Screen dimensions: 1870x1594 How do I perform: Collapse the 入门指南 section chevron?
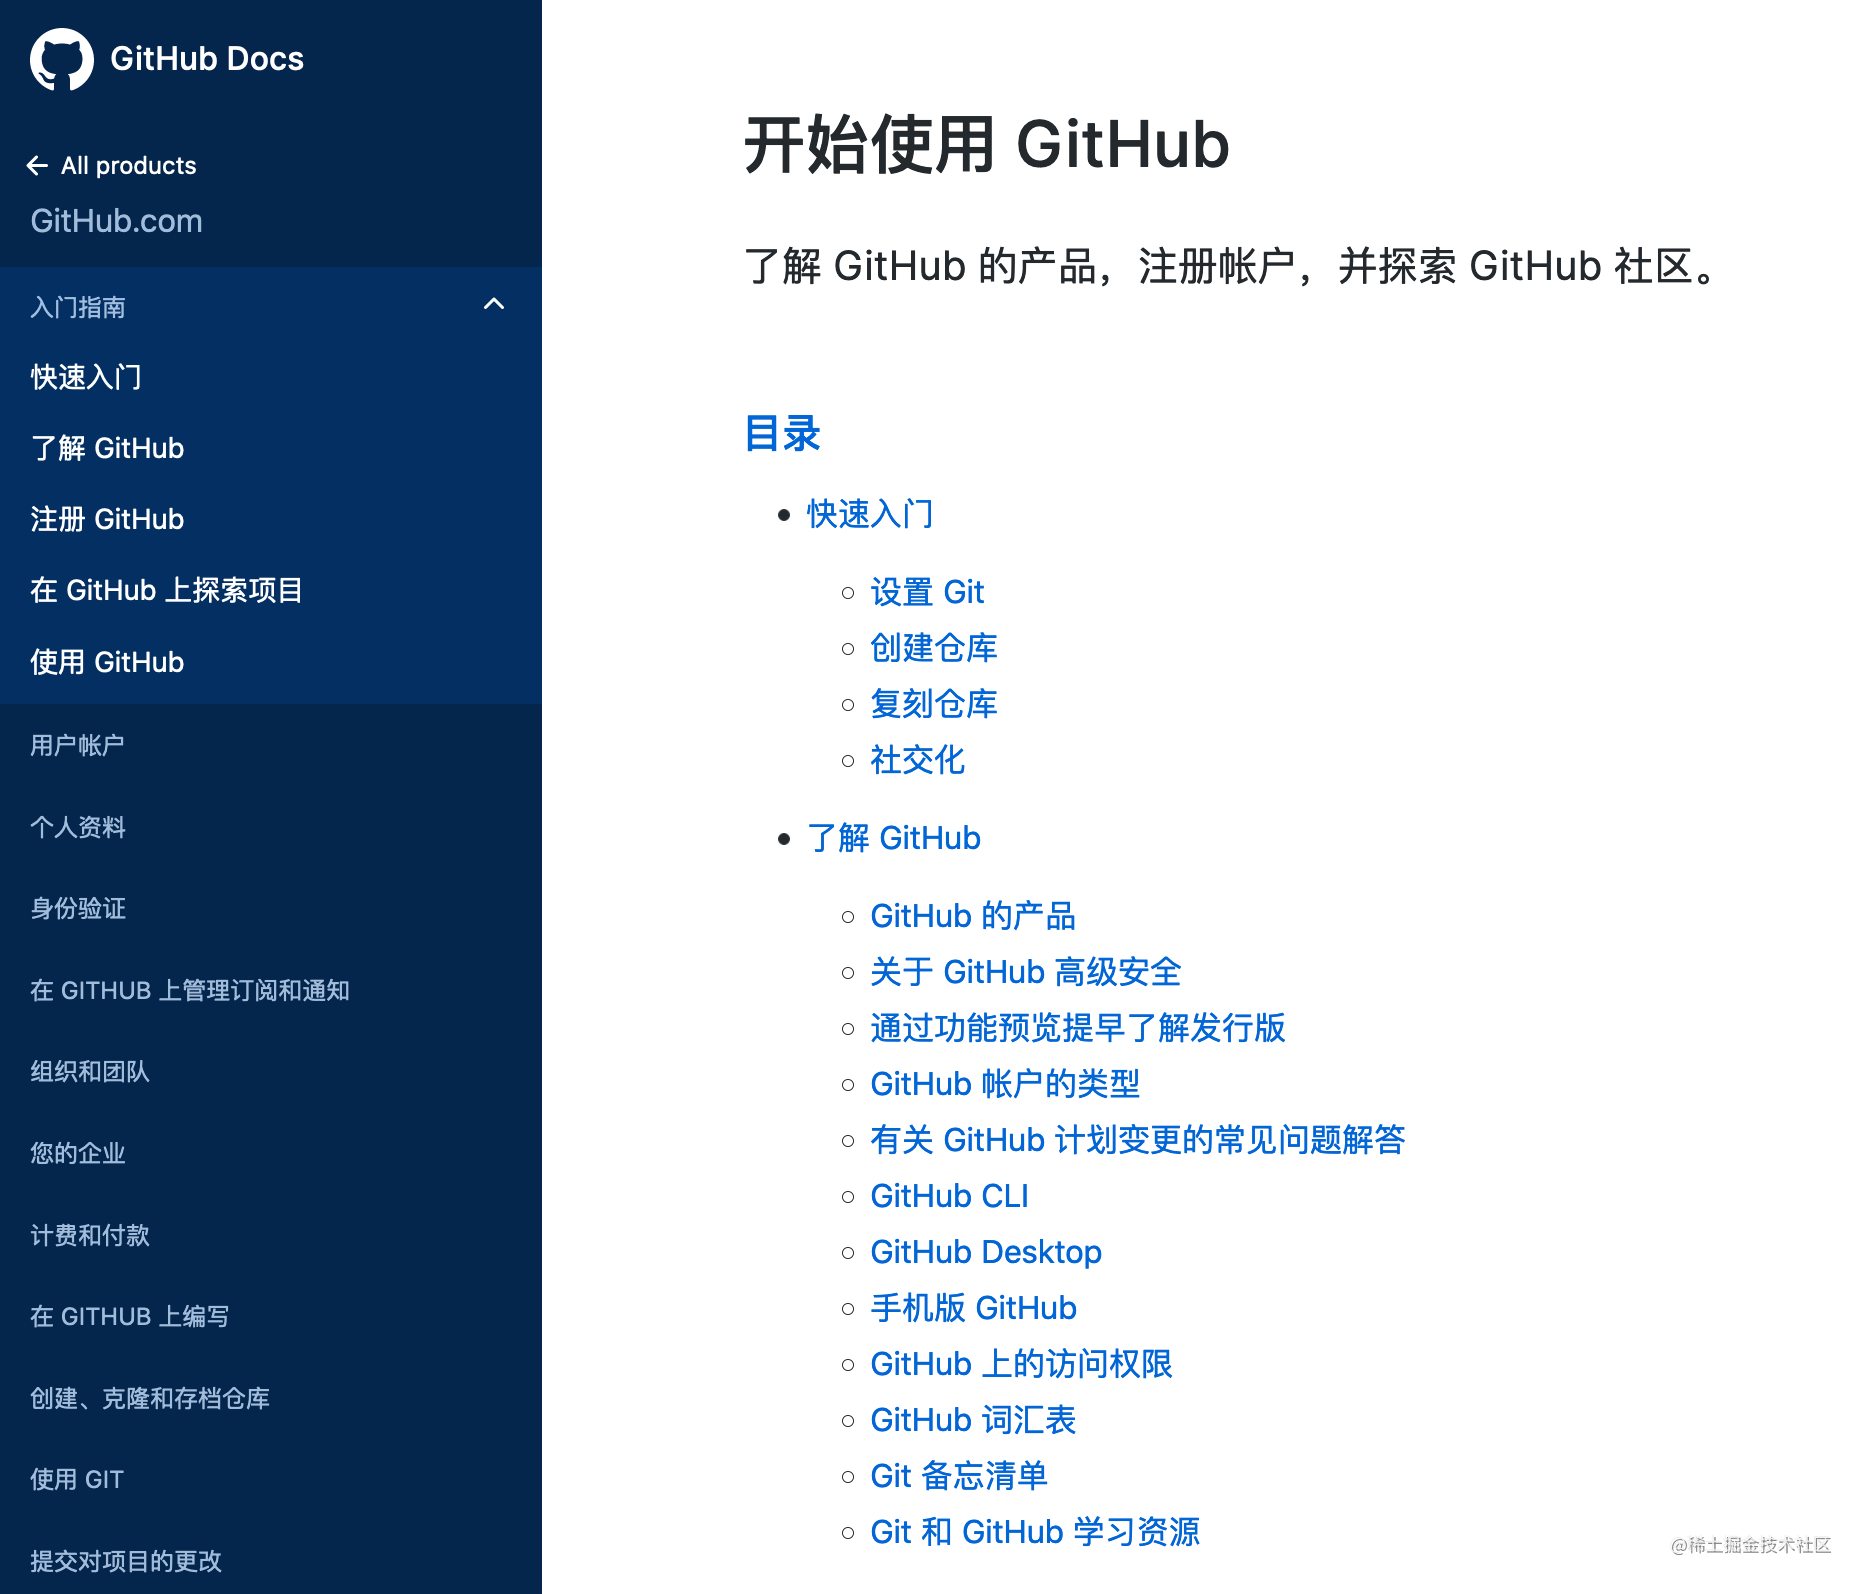click(494, 304)
